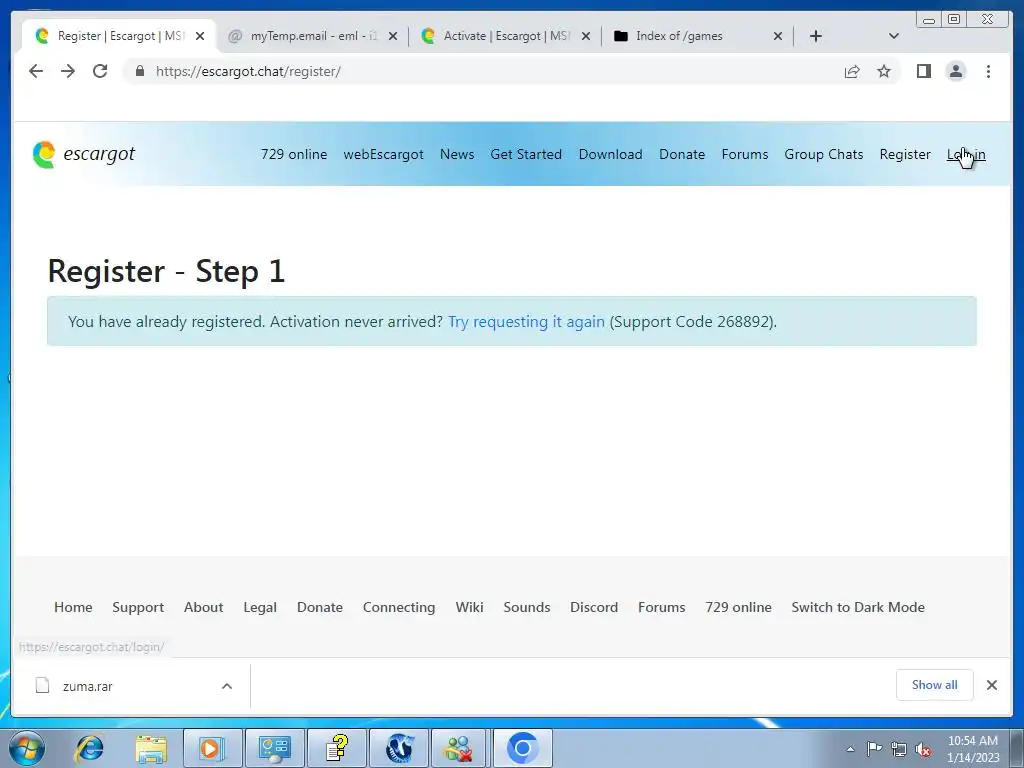Image resolution: width=1024 pixels, height=768 pixels.
Task: Switch to the Index of /games tab
Action: [696, 36]
